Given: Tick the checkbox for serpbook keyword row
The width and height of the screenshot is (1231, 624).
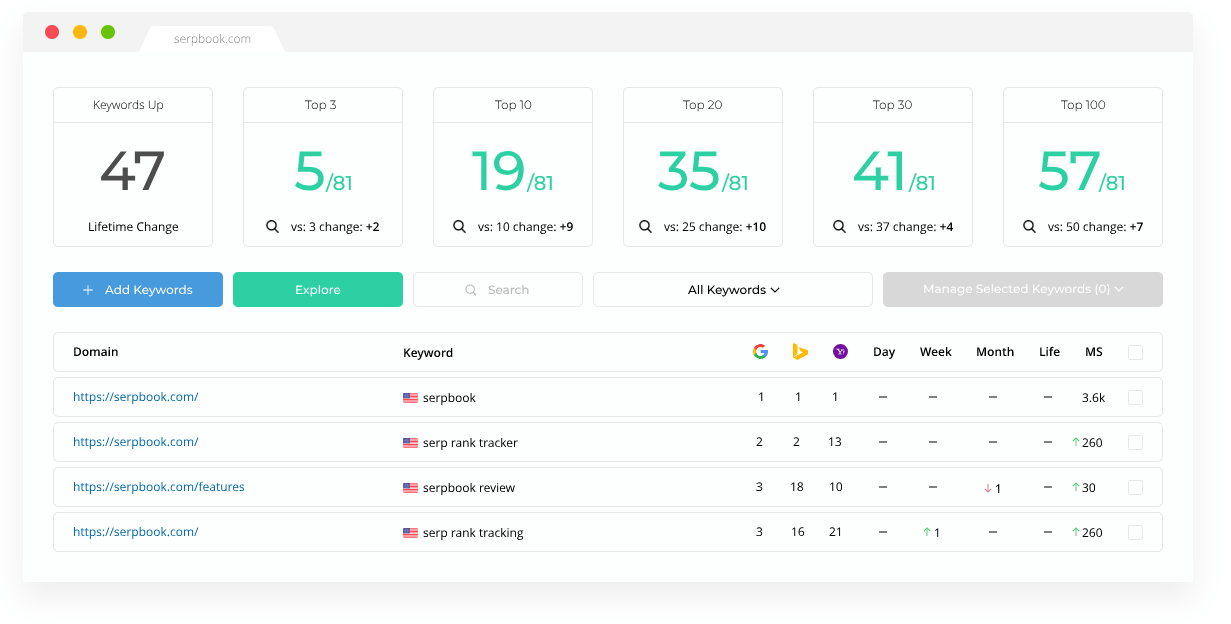Looking at the screenshot, I should pos(1135,397).
